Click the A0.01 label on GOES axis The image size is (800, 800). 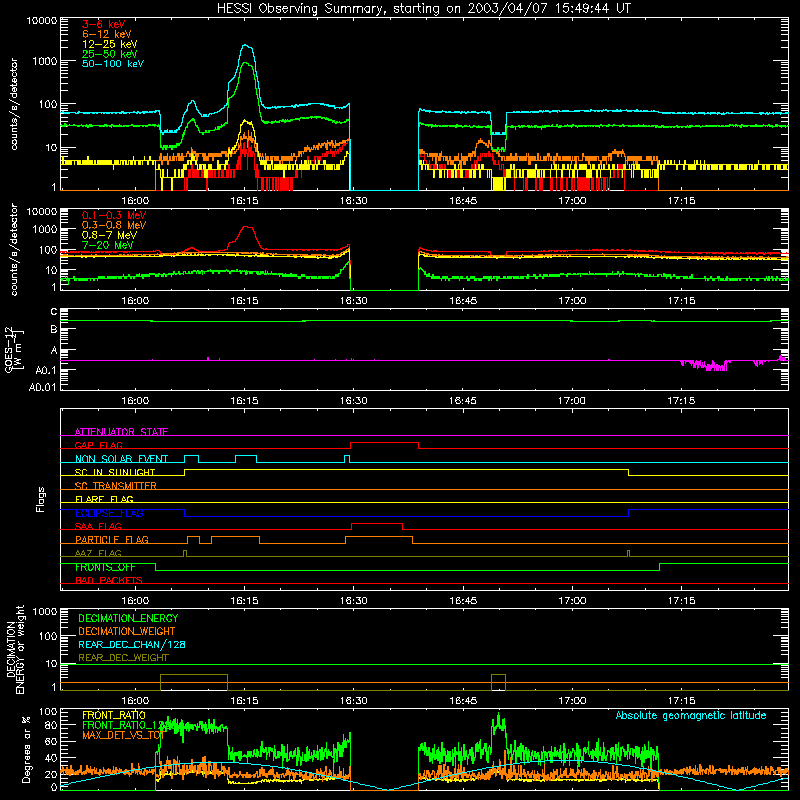pyautogui.click(x=42, y=387)
